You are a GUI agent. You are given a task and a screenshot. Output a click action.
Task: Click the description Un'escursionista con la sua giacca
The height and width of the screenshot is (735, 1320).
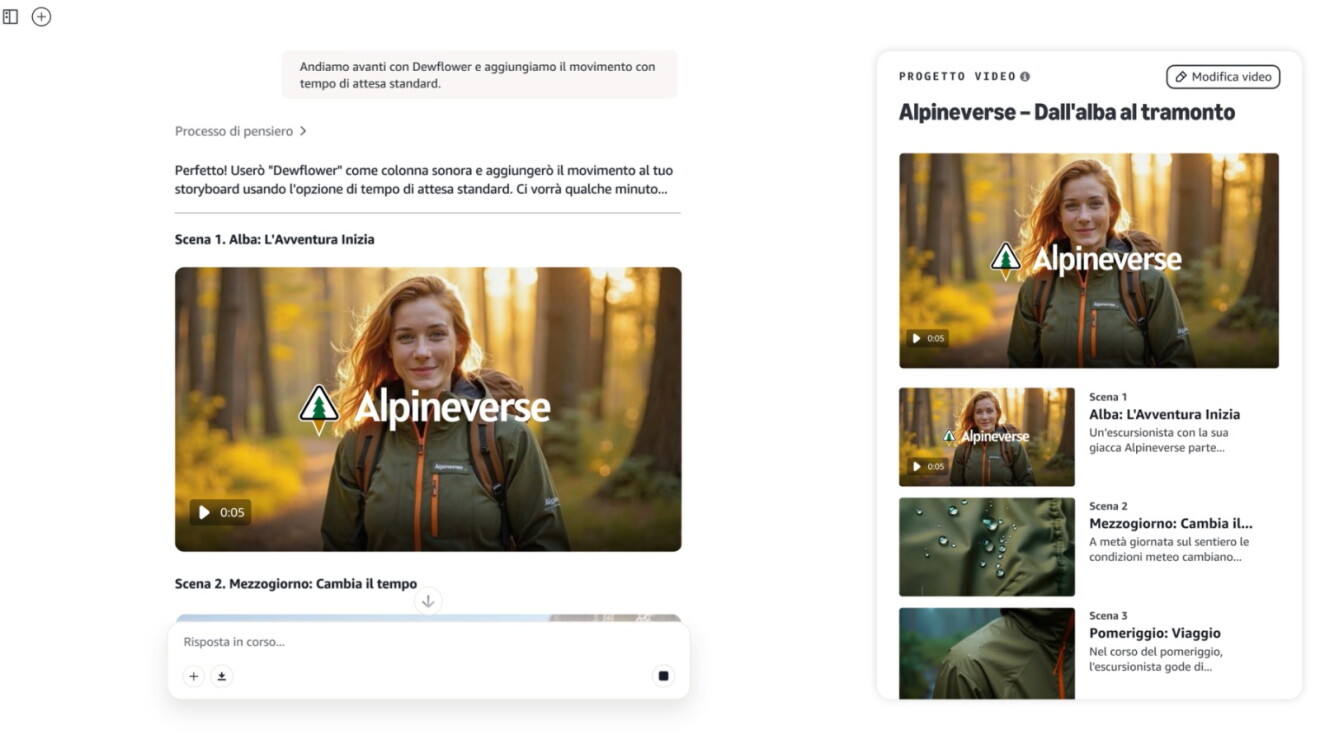coord(1158,440)
